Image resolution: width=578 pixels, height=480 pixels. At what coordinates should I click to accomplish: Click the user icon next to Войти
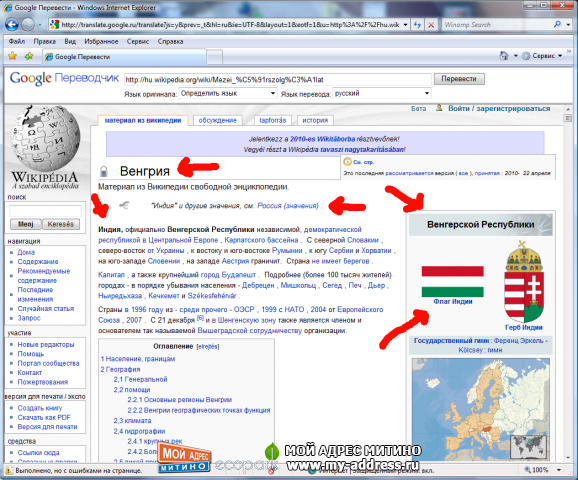[x=439, y=108]
